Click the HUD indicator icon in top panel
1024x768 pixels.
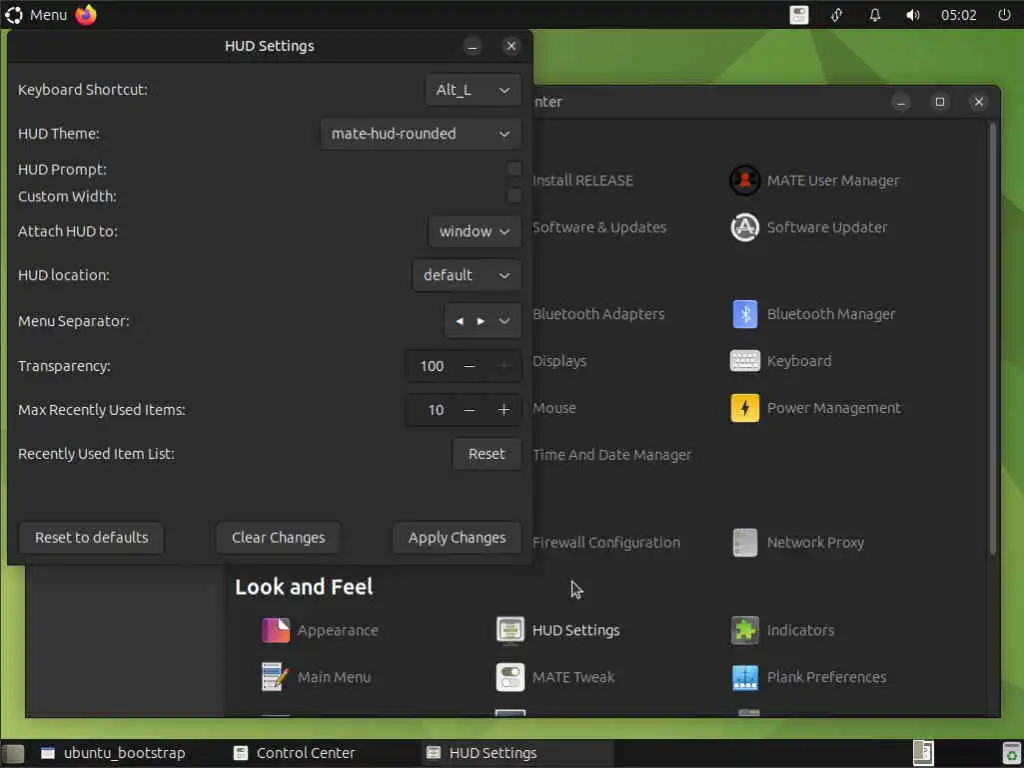click(x=799, y=15)
